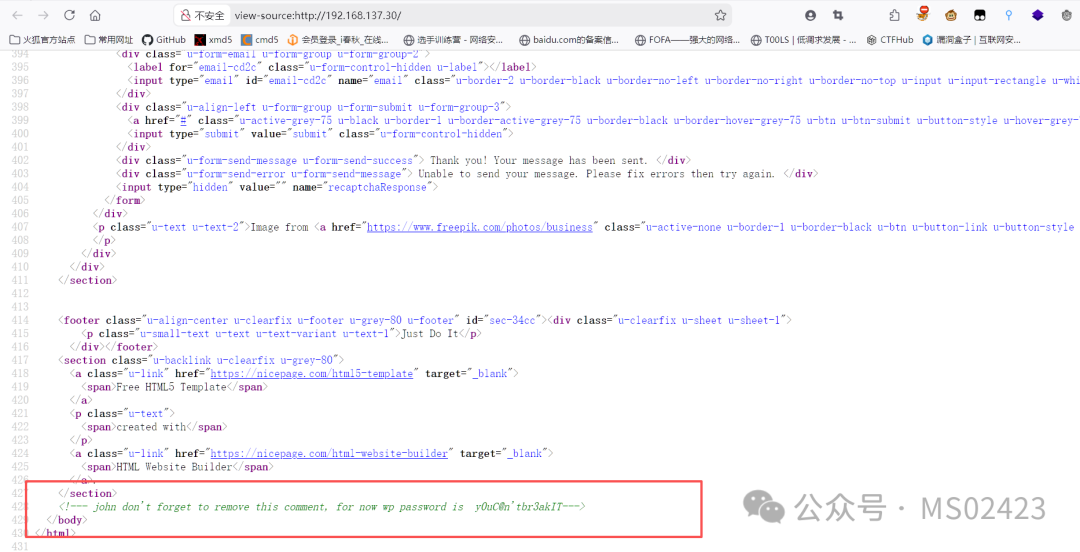The width and height of the screenshot is (1080, 552).
Task: Open the account profile circle icon
Action: click(x=811, y=15)
